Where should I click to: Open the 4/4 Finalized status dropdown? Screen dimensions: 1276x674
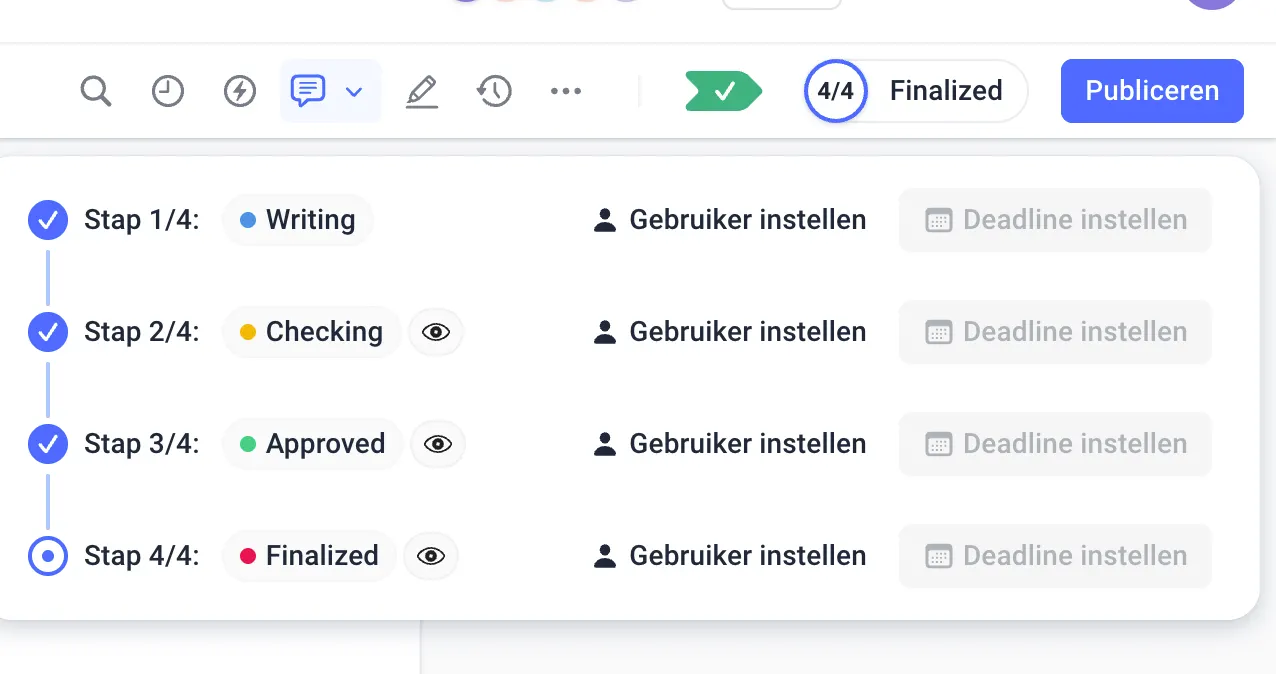click(913, 90)
